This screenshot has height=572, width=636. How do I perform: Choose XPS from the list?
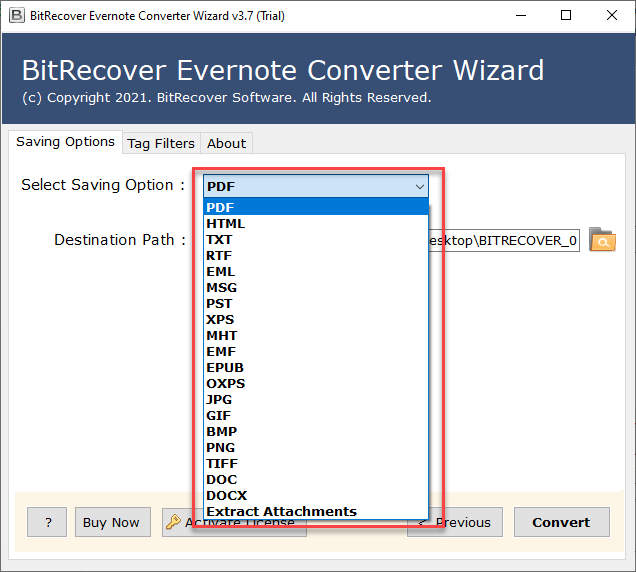pyautogui.click(x=316, y=320)
